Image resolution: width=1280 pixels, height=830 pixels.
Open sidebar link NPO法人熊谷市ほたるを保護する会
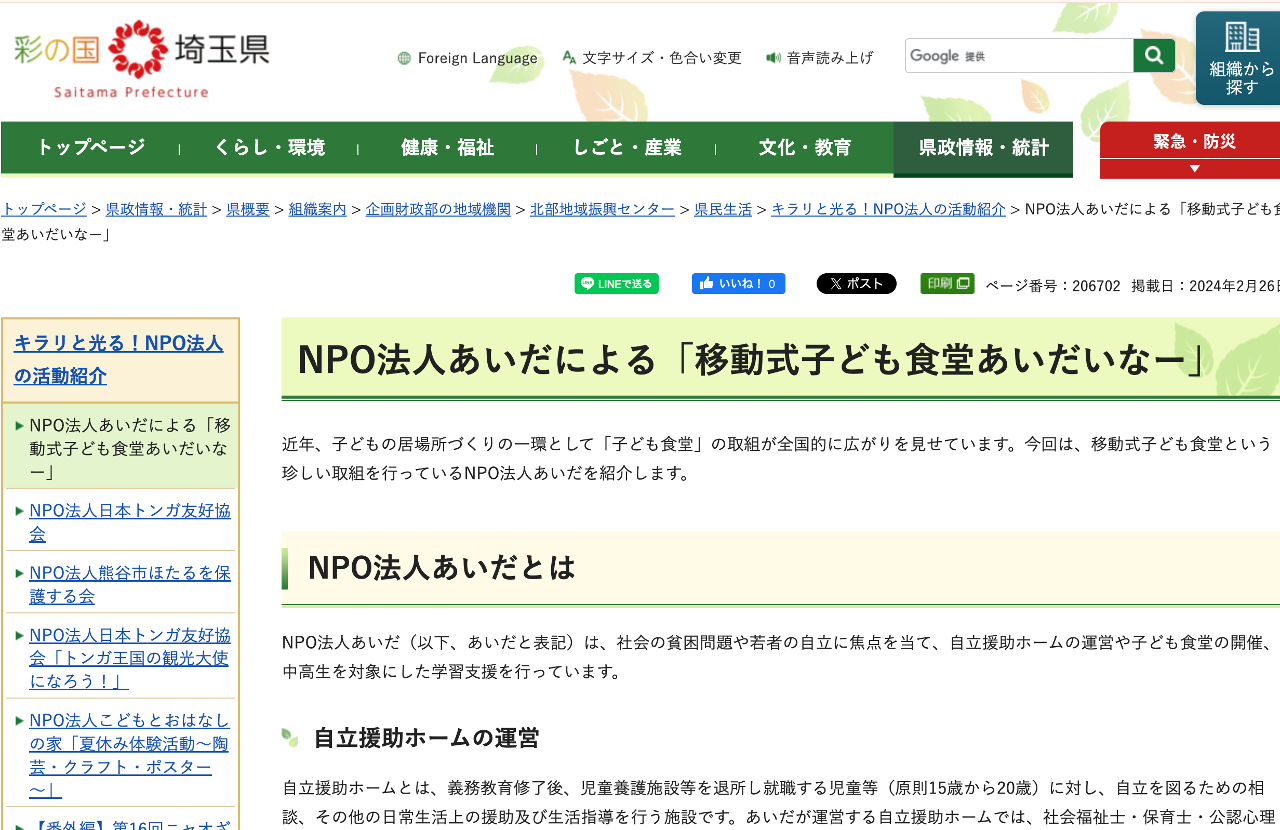click(130, 584)
